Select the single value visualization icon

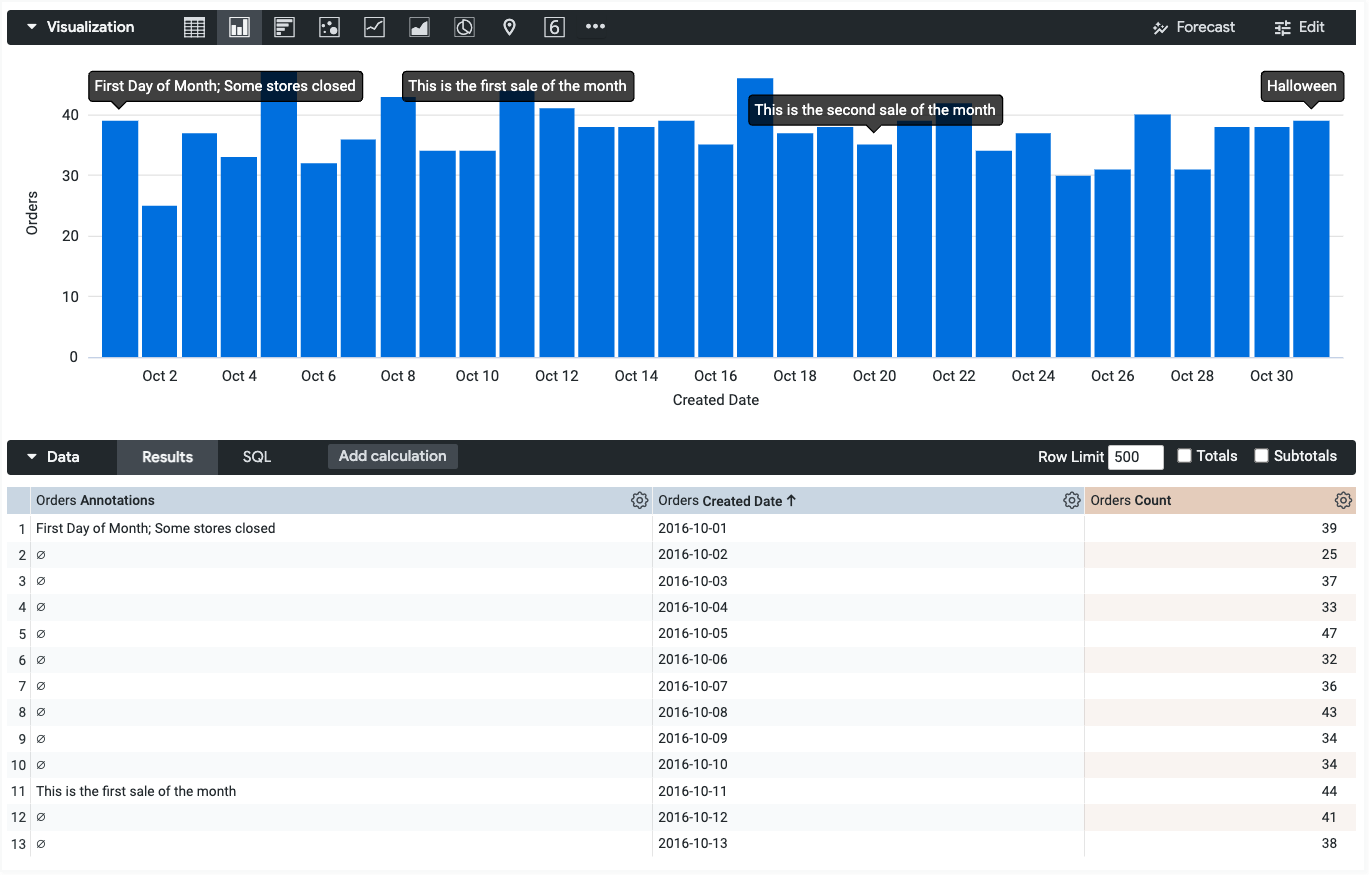click(554, 28)
